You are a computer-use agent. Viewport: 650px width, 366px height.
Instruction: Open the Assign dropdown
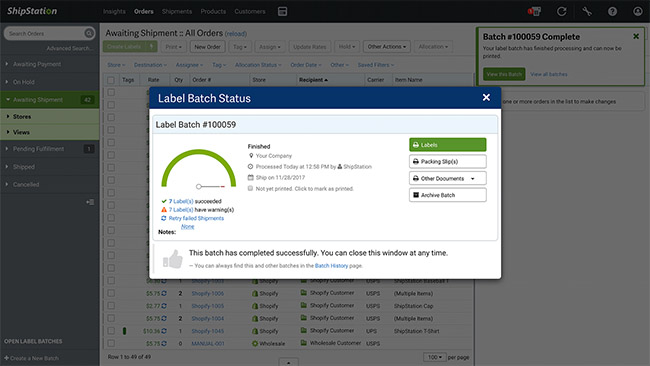(x=270, y=47)
